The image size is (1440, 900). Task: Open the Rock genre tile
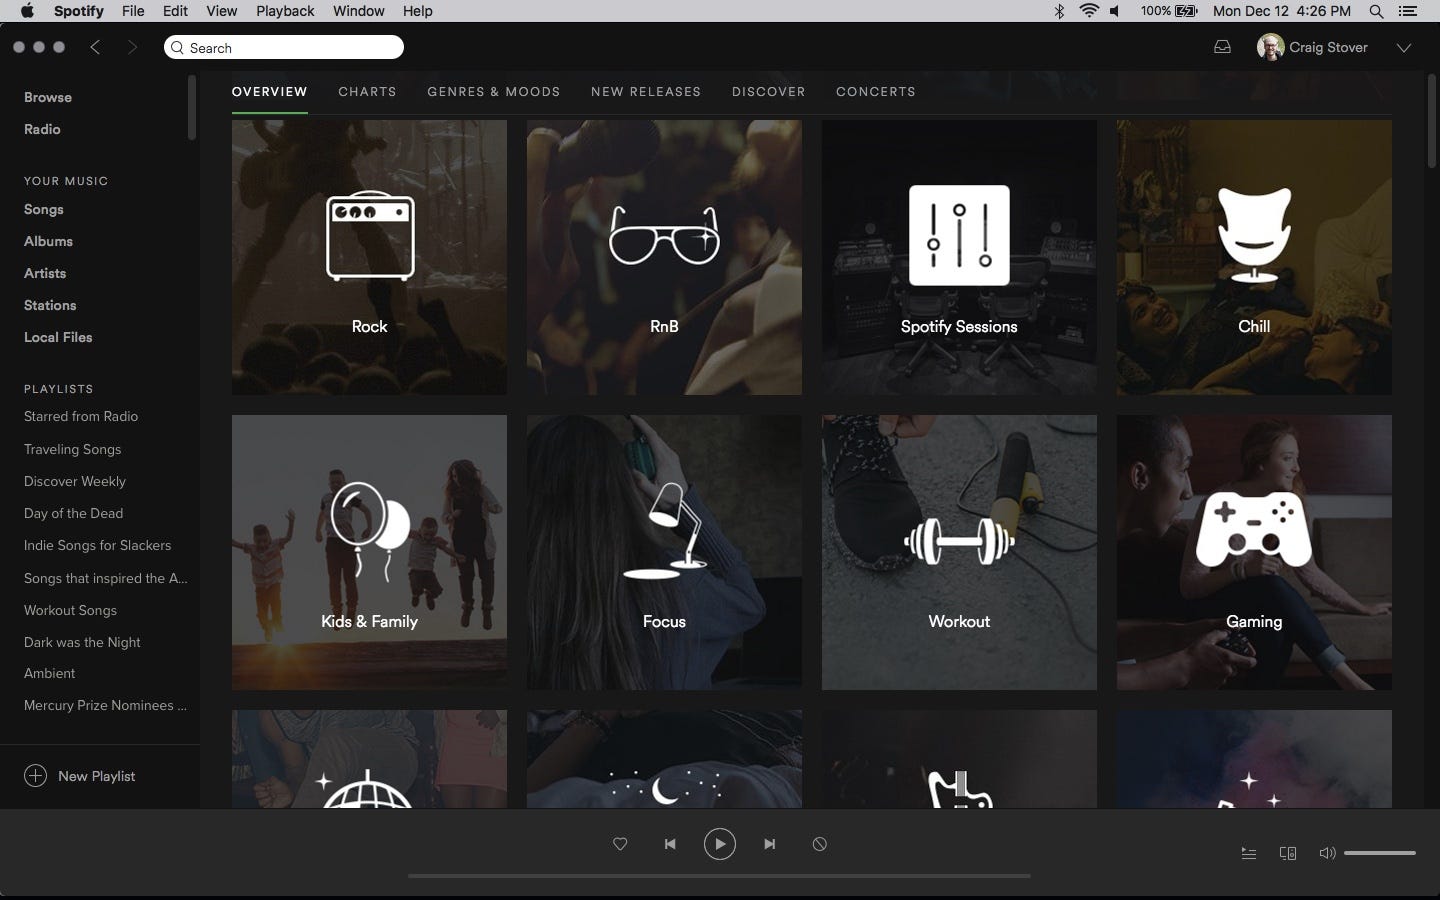[x=369, y=257]
